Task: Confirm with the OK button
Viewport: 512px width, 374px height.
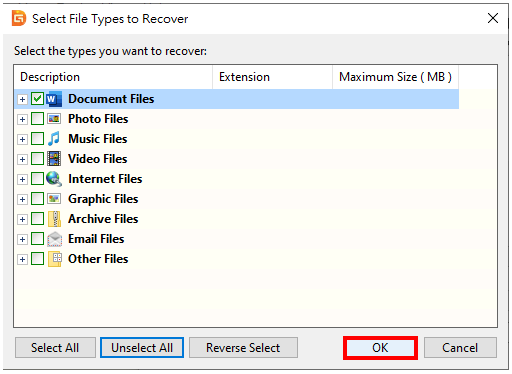Action: 380,348
